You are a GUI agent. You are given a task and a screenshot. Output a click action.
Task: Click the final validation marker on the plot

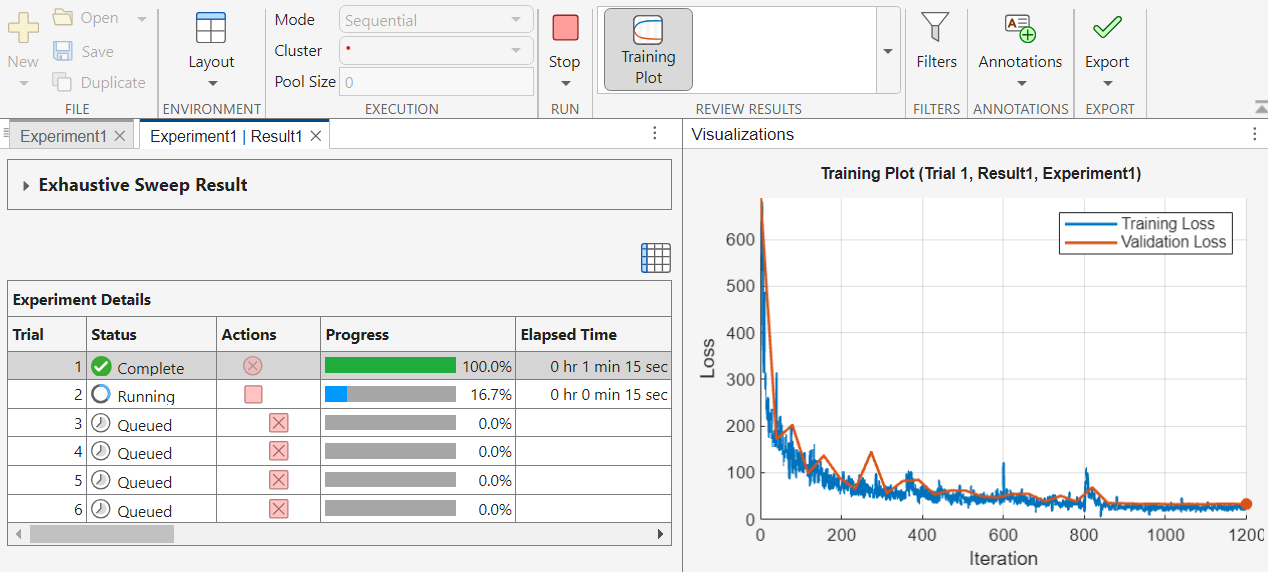(1246, 505)
